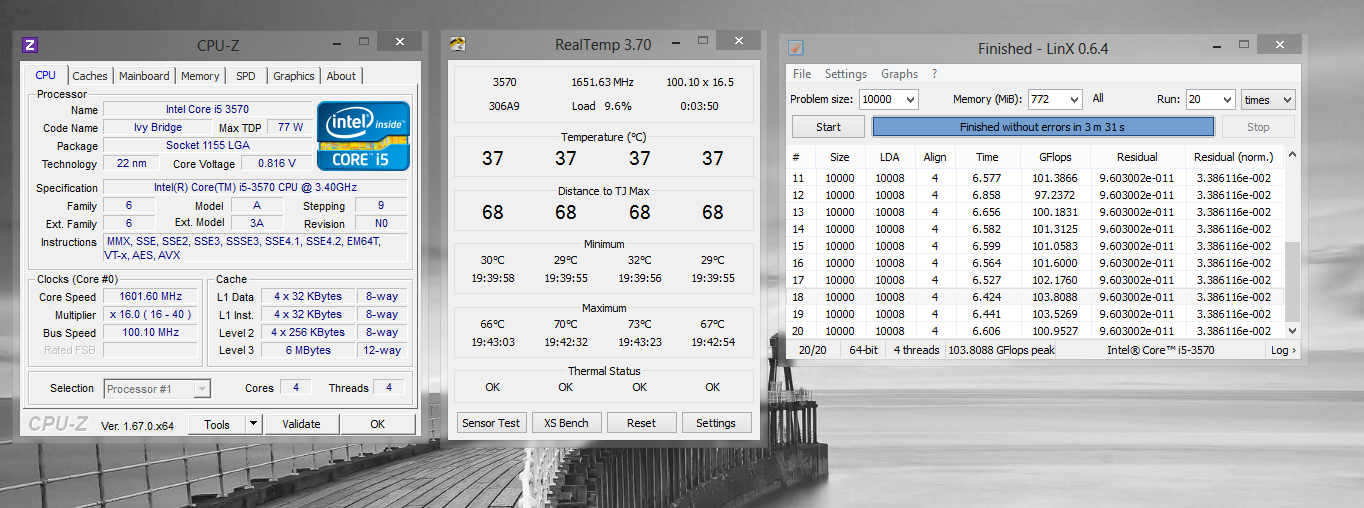
Task: Switch to the Mainboard tab
Action: (x=144, y=76)
